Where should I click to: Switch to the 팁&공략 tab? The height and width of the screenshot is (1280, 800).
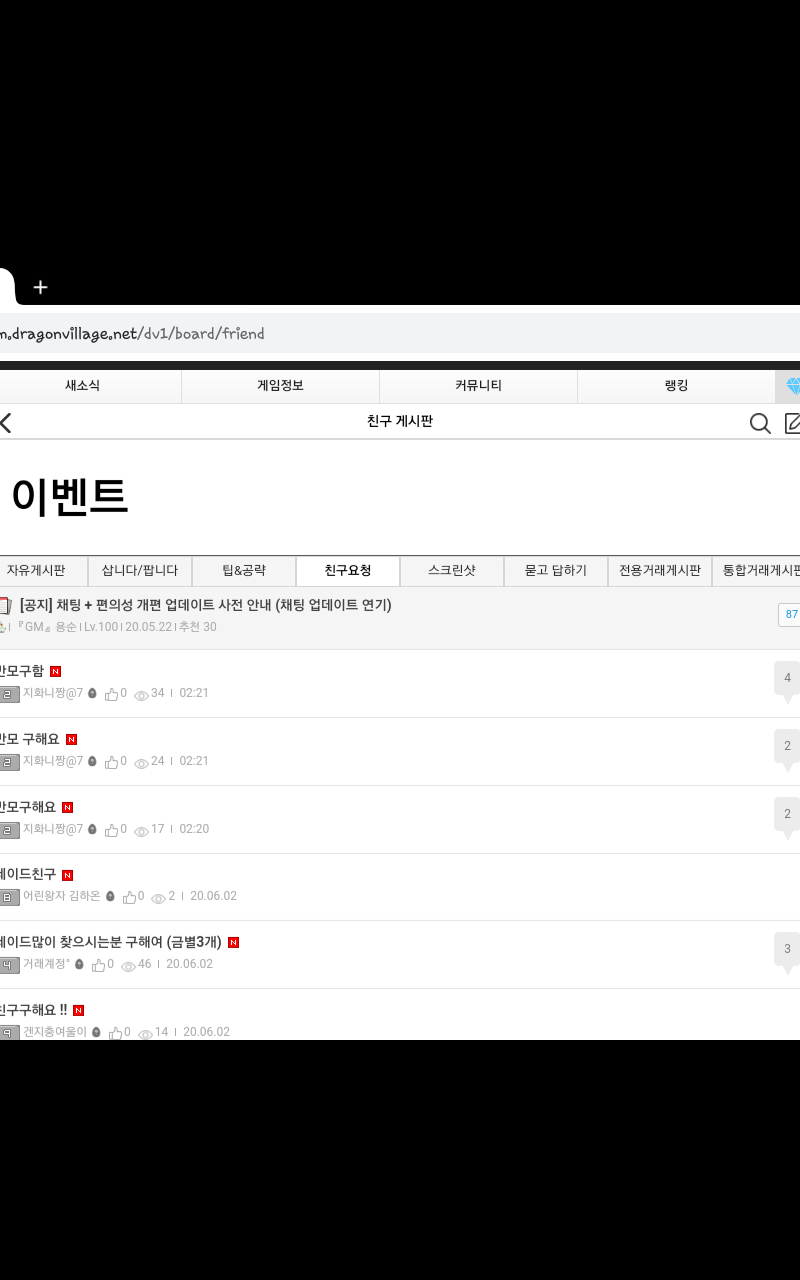244,571
